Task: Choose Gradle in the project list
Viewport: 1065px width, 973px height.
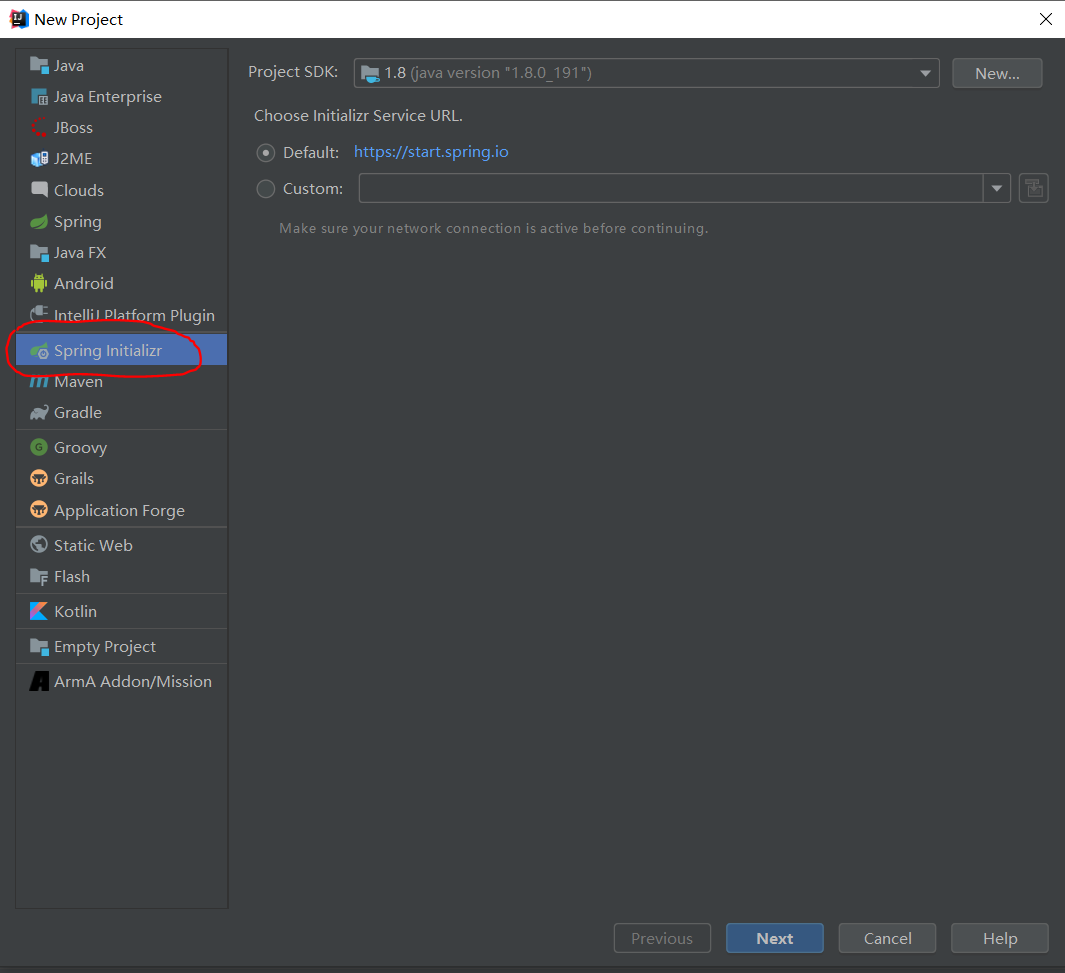Action: pos(122,412)
